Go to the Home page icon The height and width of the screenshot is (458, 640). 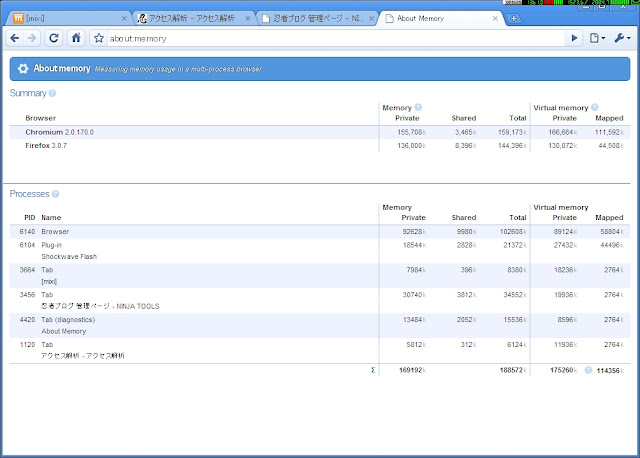point(76,38)
